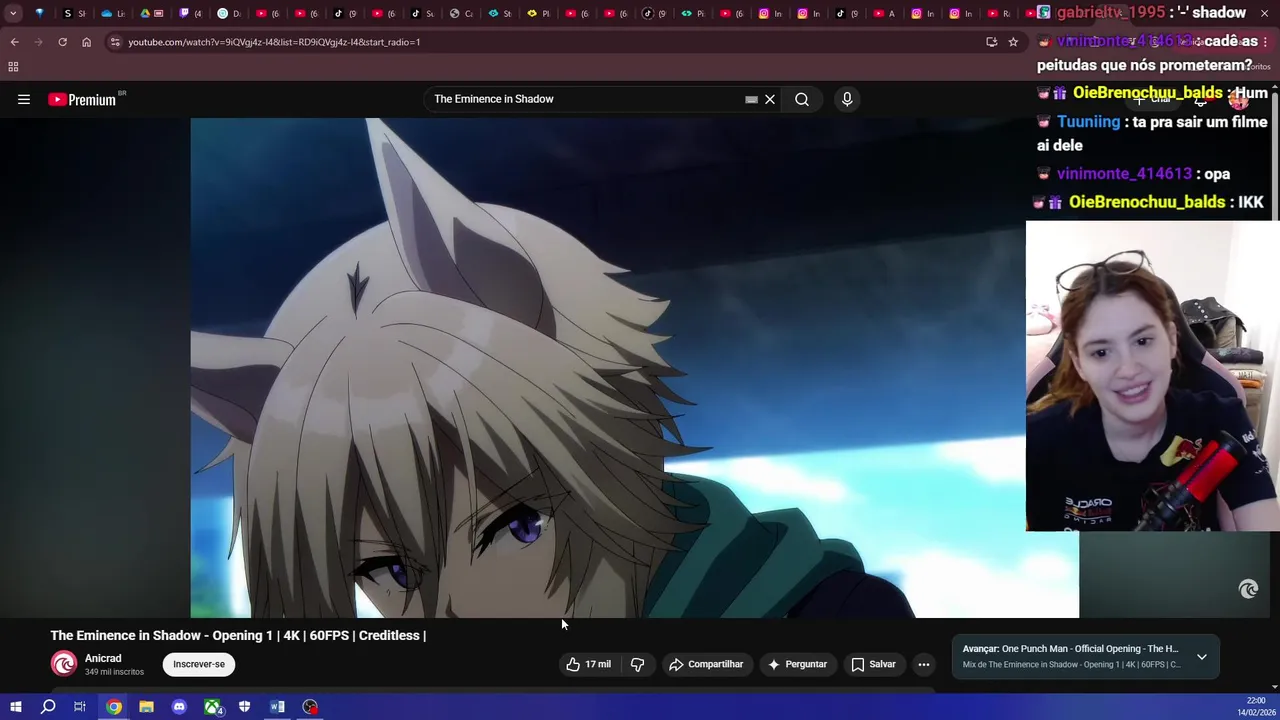Image resolution: width=1280 pixels, height=720 pixels.
Task: Click the magnifier search button
Action: point(802,99)
